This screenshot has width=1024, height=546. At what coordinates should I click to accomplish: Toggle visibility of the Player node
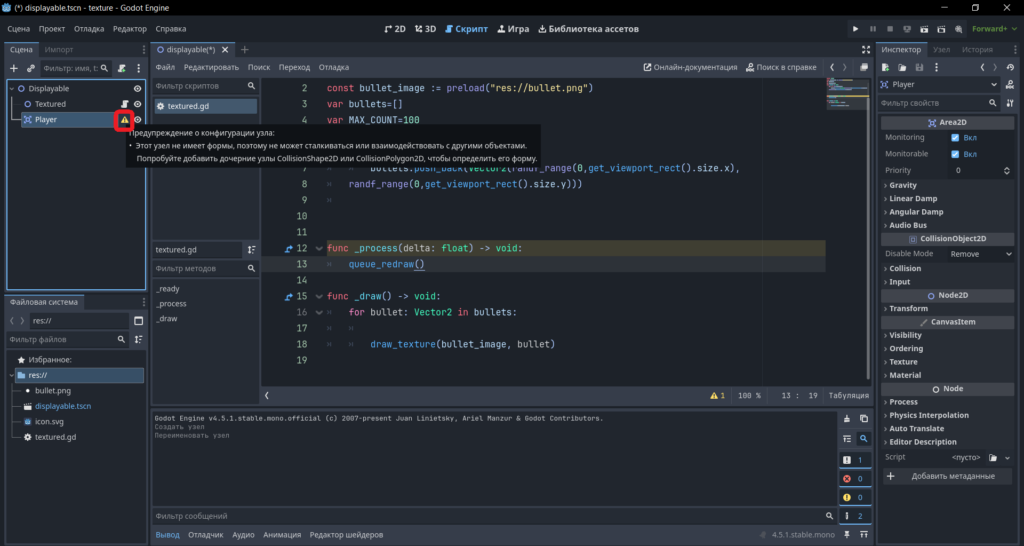(137, 120)
